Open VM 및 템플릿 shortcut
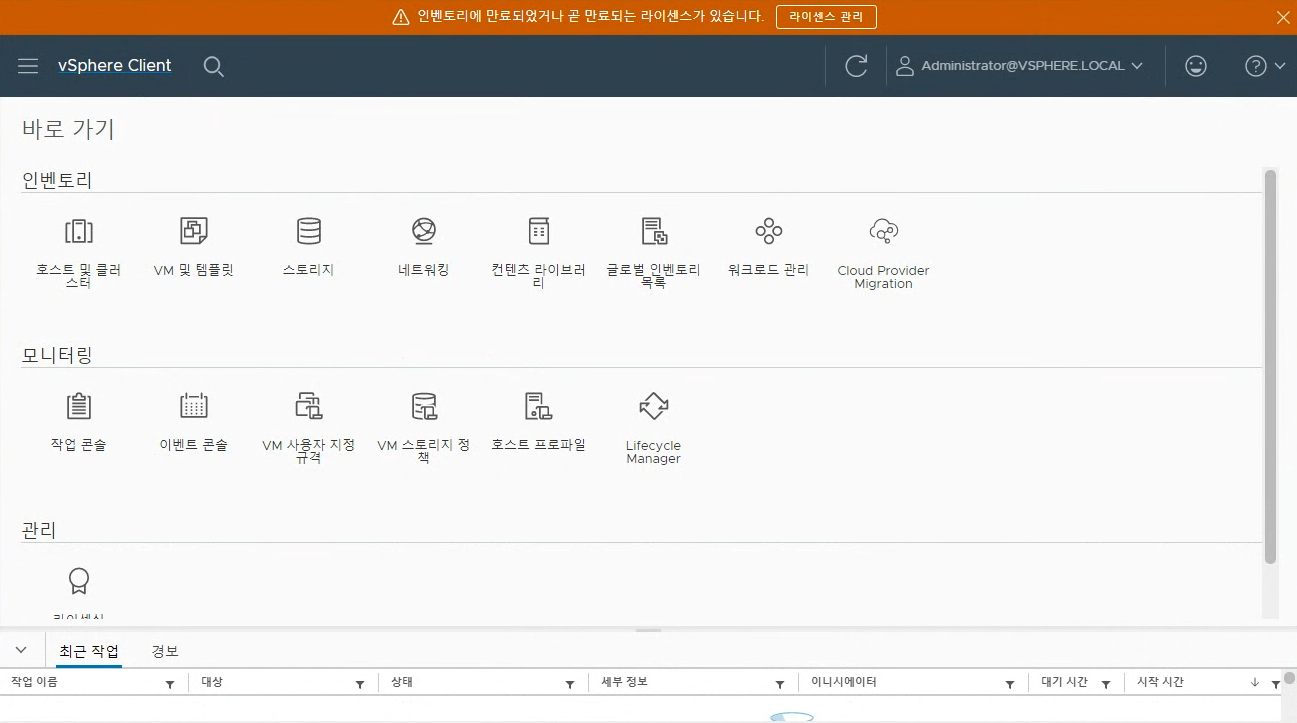1297x723 pixels. pyautogui.click(x=194, y=247)
